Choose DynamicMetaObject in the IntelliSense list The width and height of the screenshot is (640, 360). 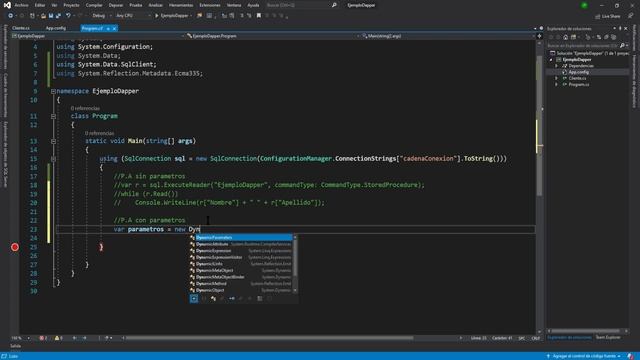[x=241, y=270]
